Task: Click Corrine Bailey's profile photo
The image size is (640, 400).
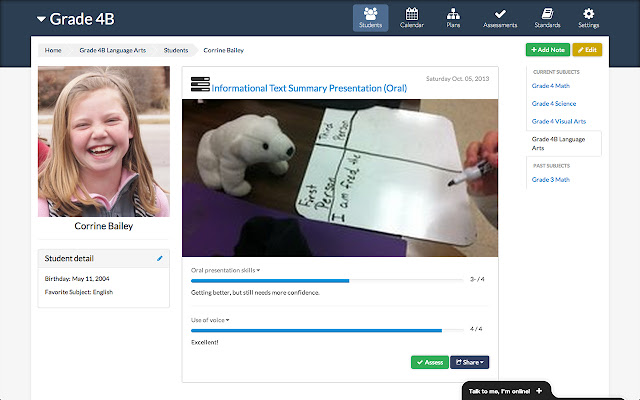Action: 104,142
